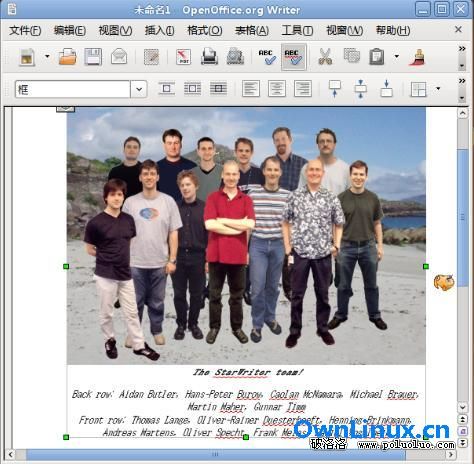This screenshot has width=474, height=464.
Task: Run Spelling and Grammar check icon
Action: pos(267,57)
